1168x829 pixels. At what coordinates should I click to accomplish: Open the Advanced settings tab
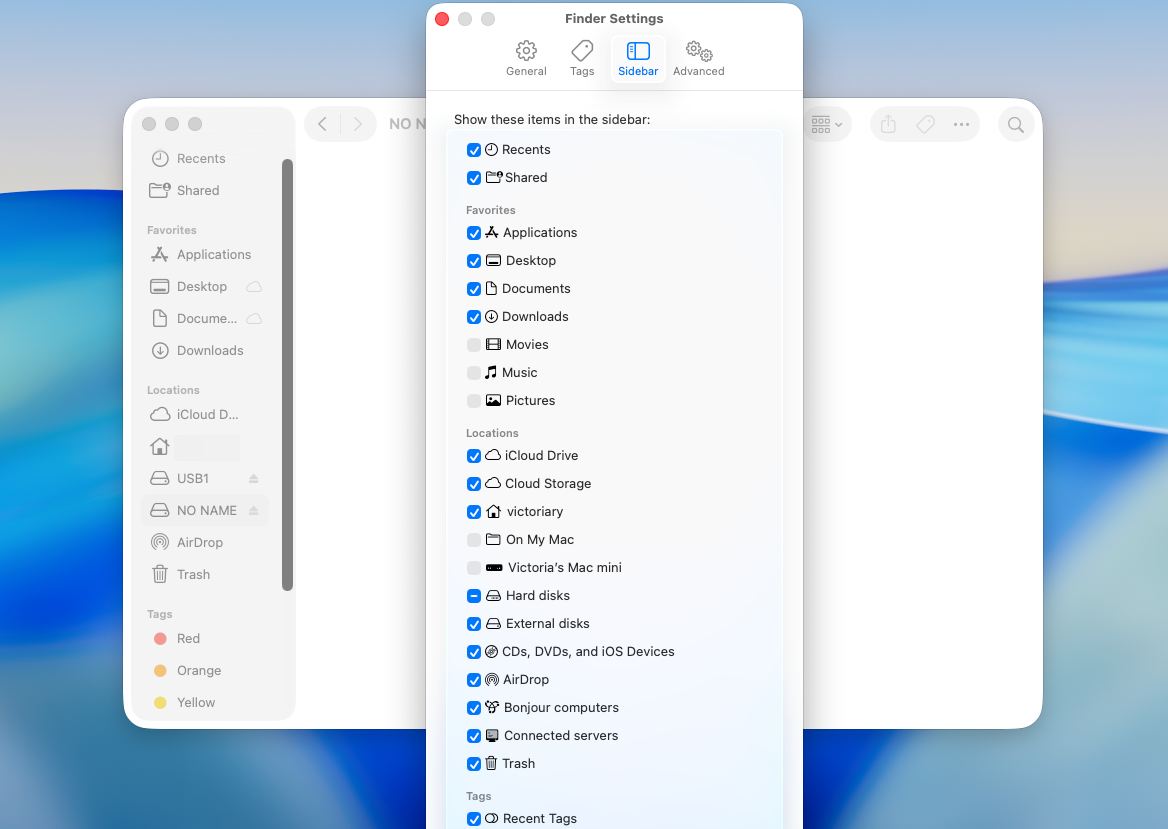(698, 59)
